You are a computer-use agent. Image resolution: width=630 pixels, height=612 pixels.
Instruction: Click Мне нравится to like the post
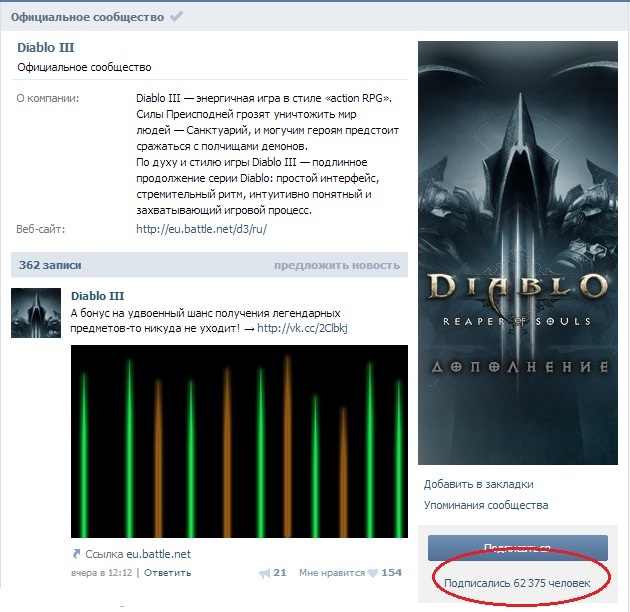(x=332, y=573)
